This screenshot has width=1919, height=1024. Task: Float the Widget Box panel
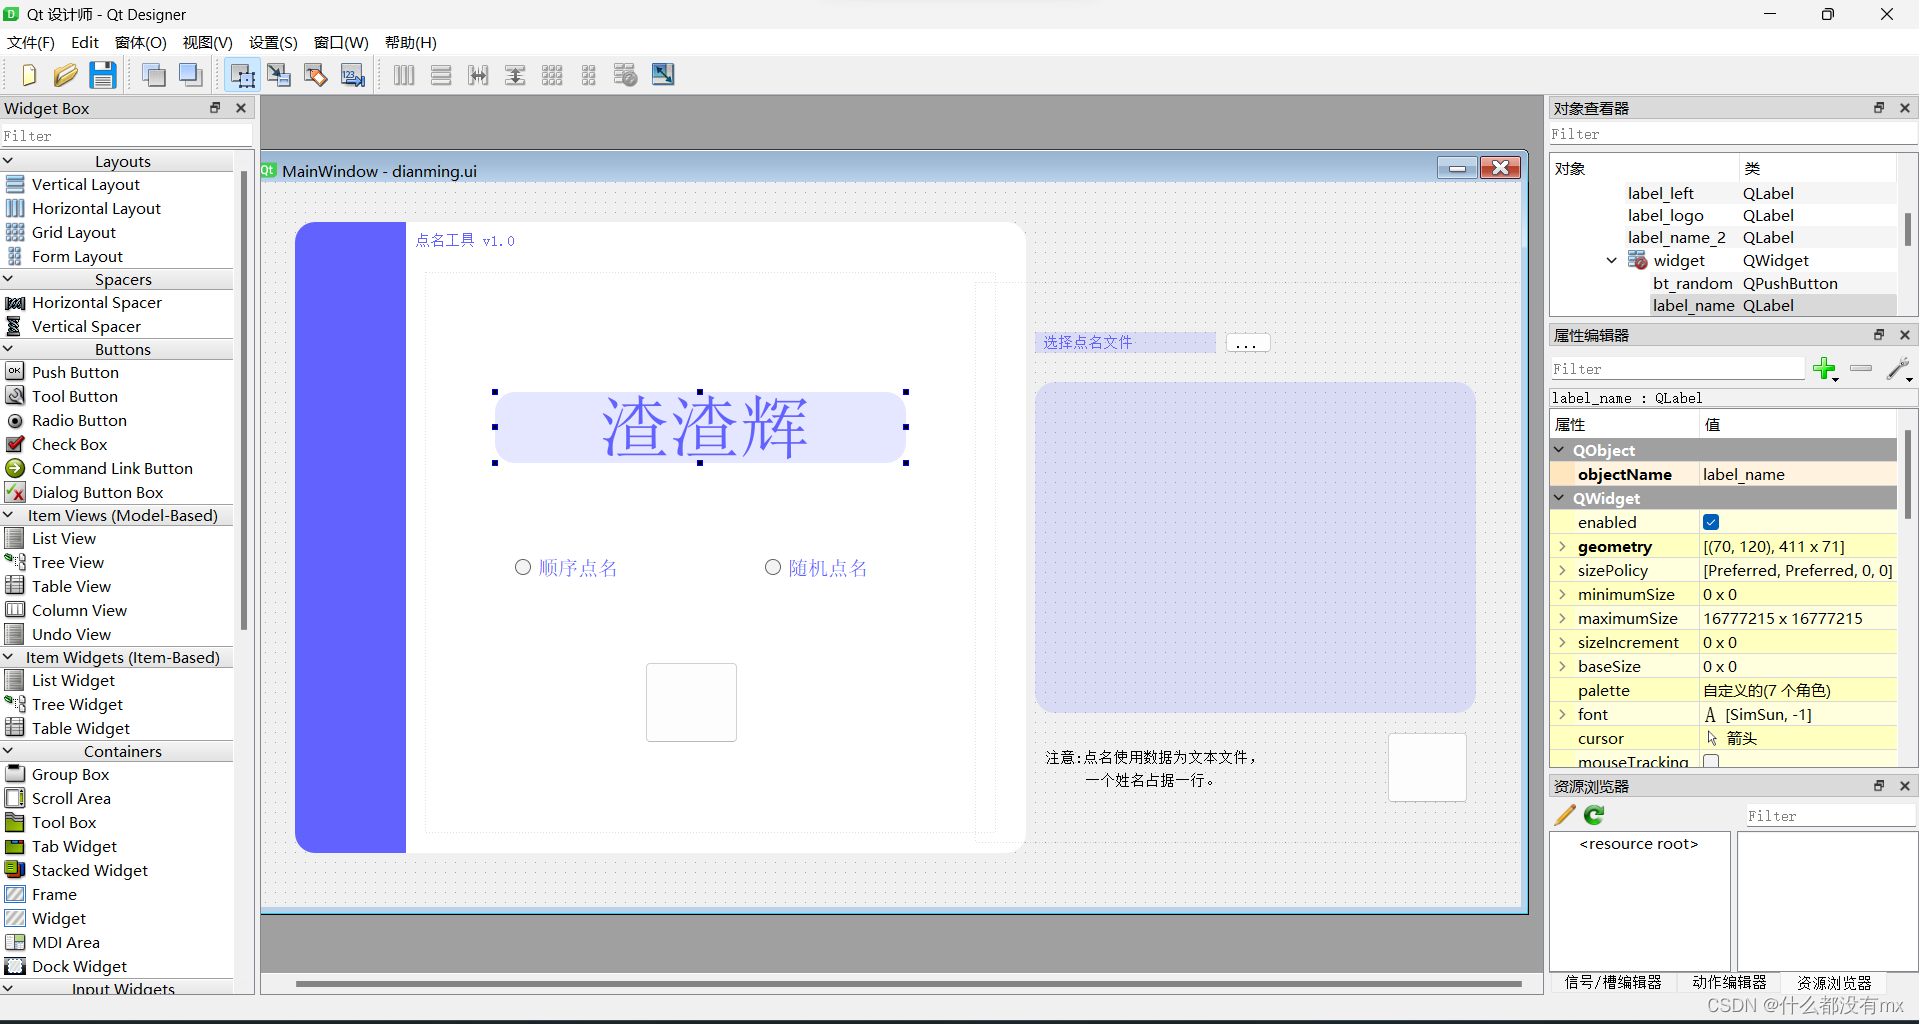215,108
